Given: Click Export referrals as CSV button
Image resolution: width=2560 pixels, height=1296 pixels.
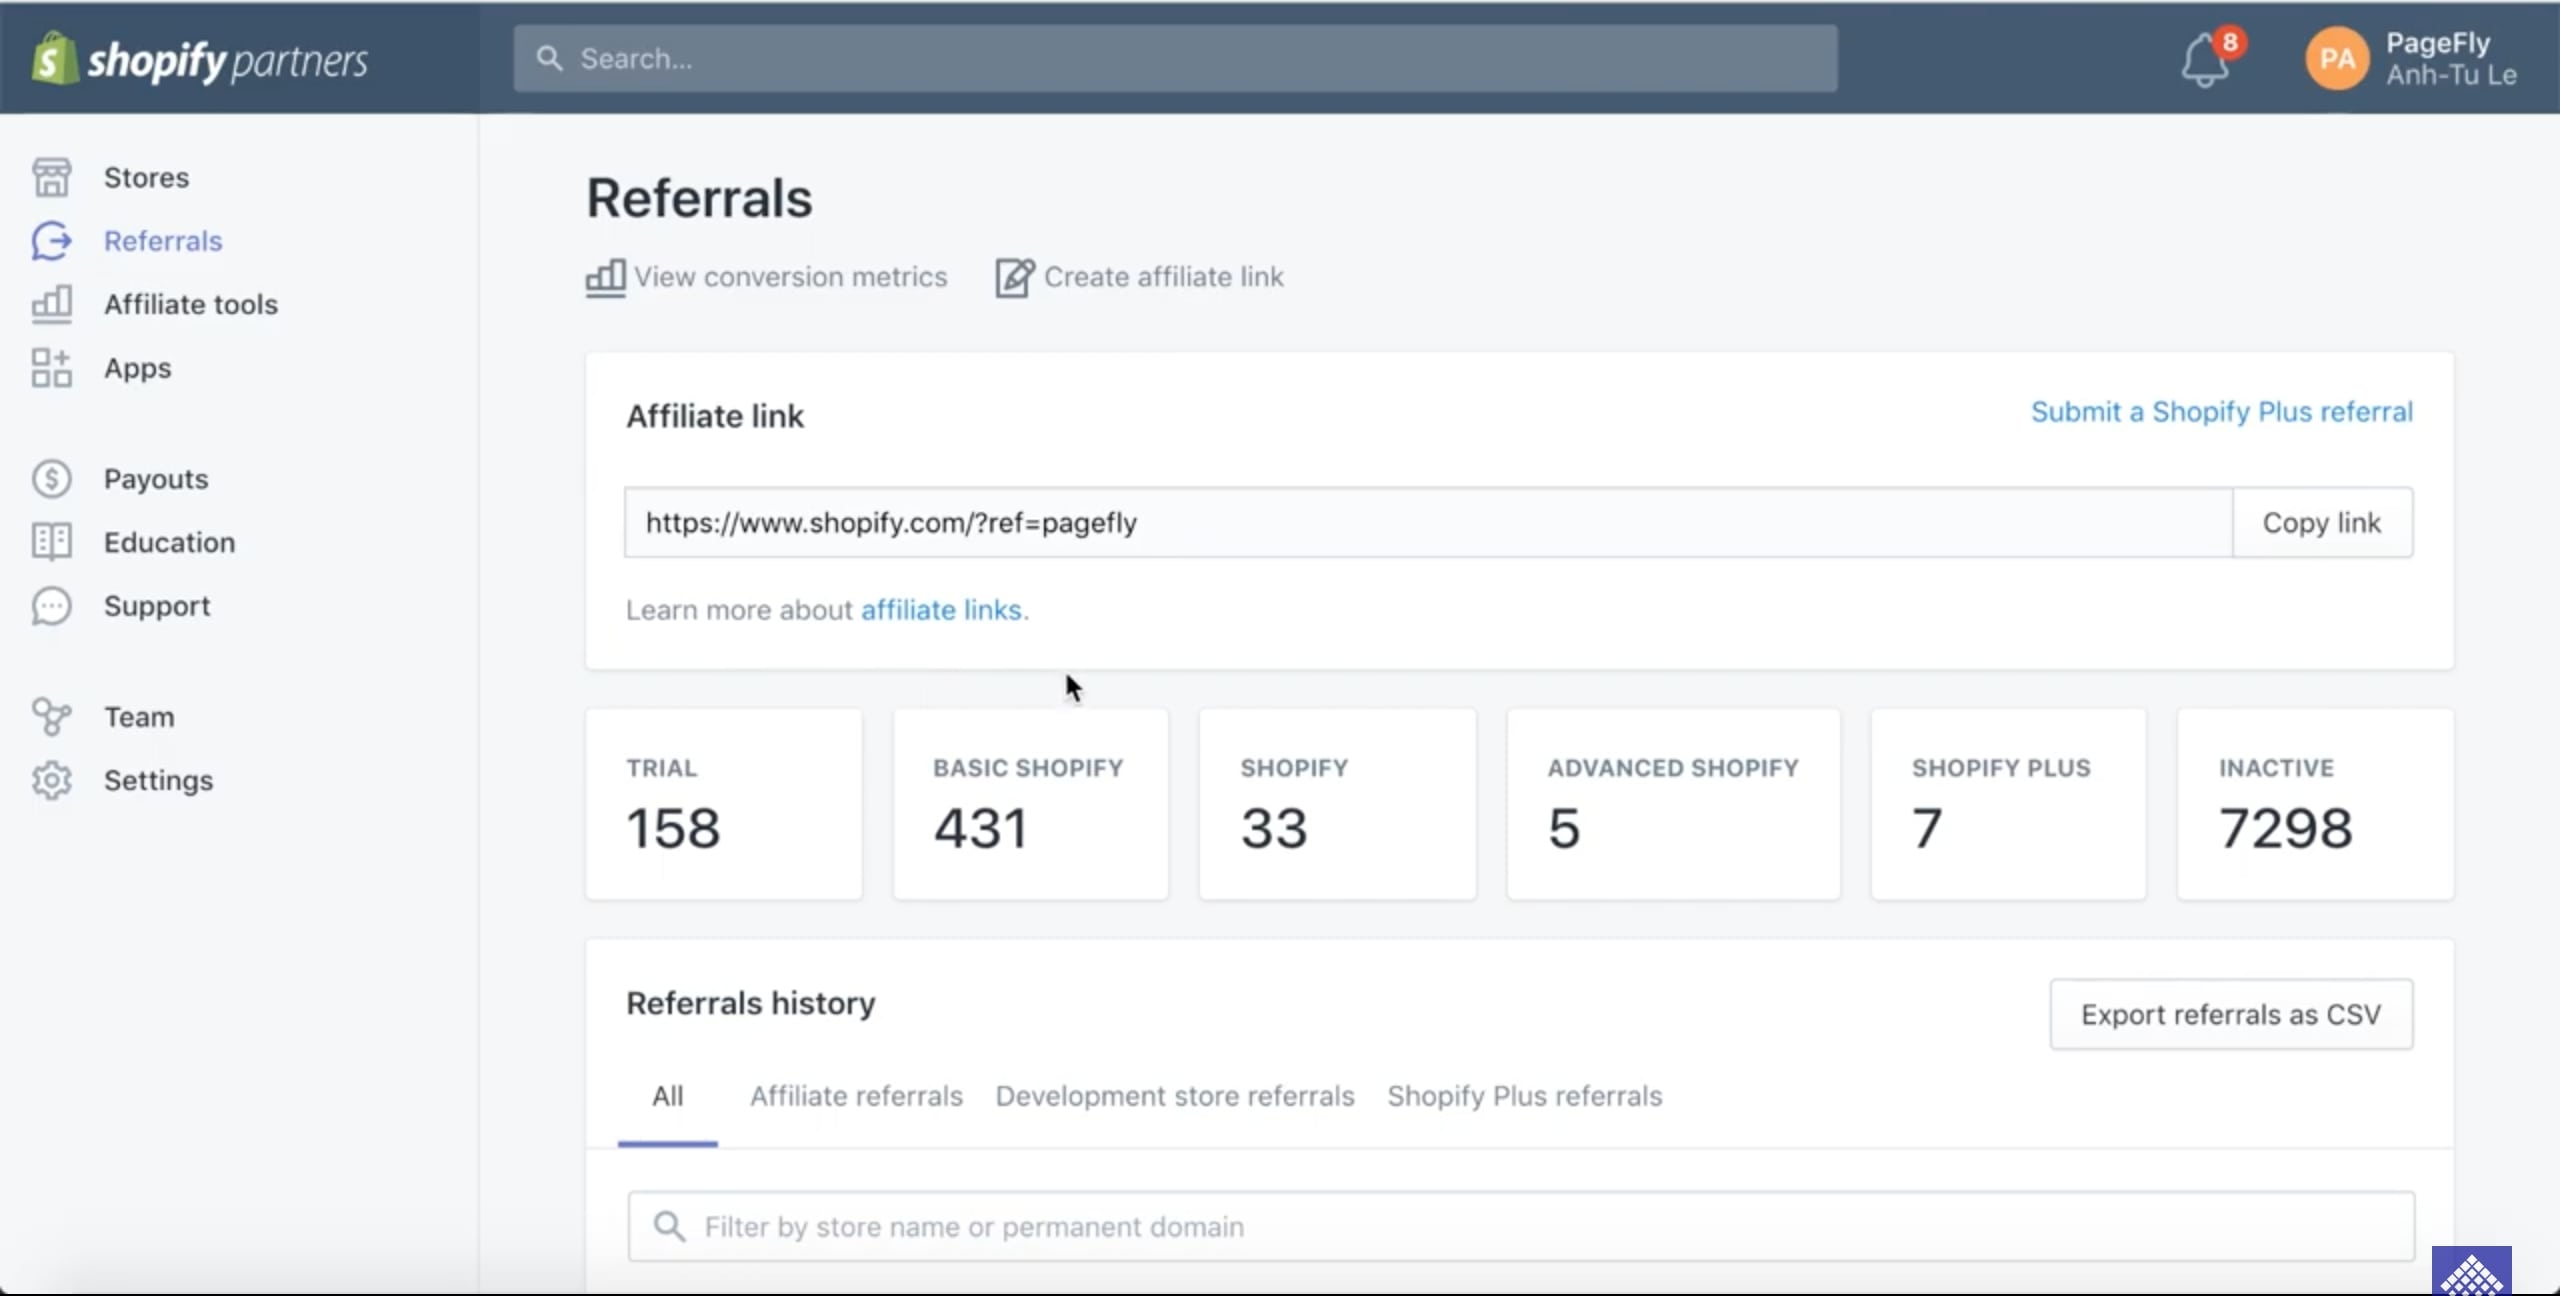Looking at the screenshot, I should click(2231, 1014).
